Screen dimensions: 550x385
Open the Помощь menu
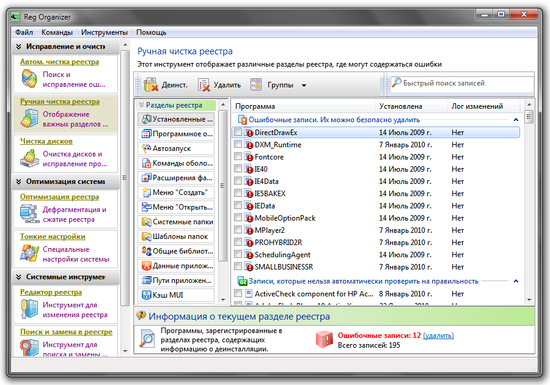coord(151,32)
